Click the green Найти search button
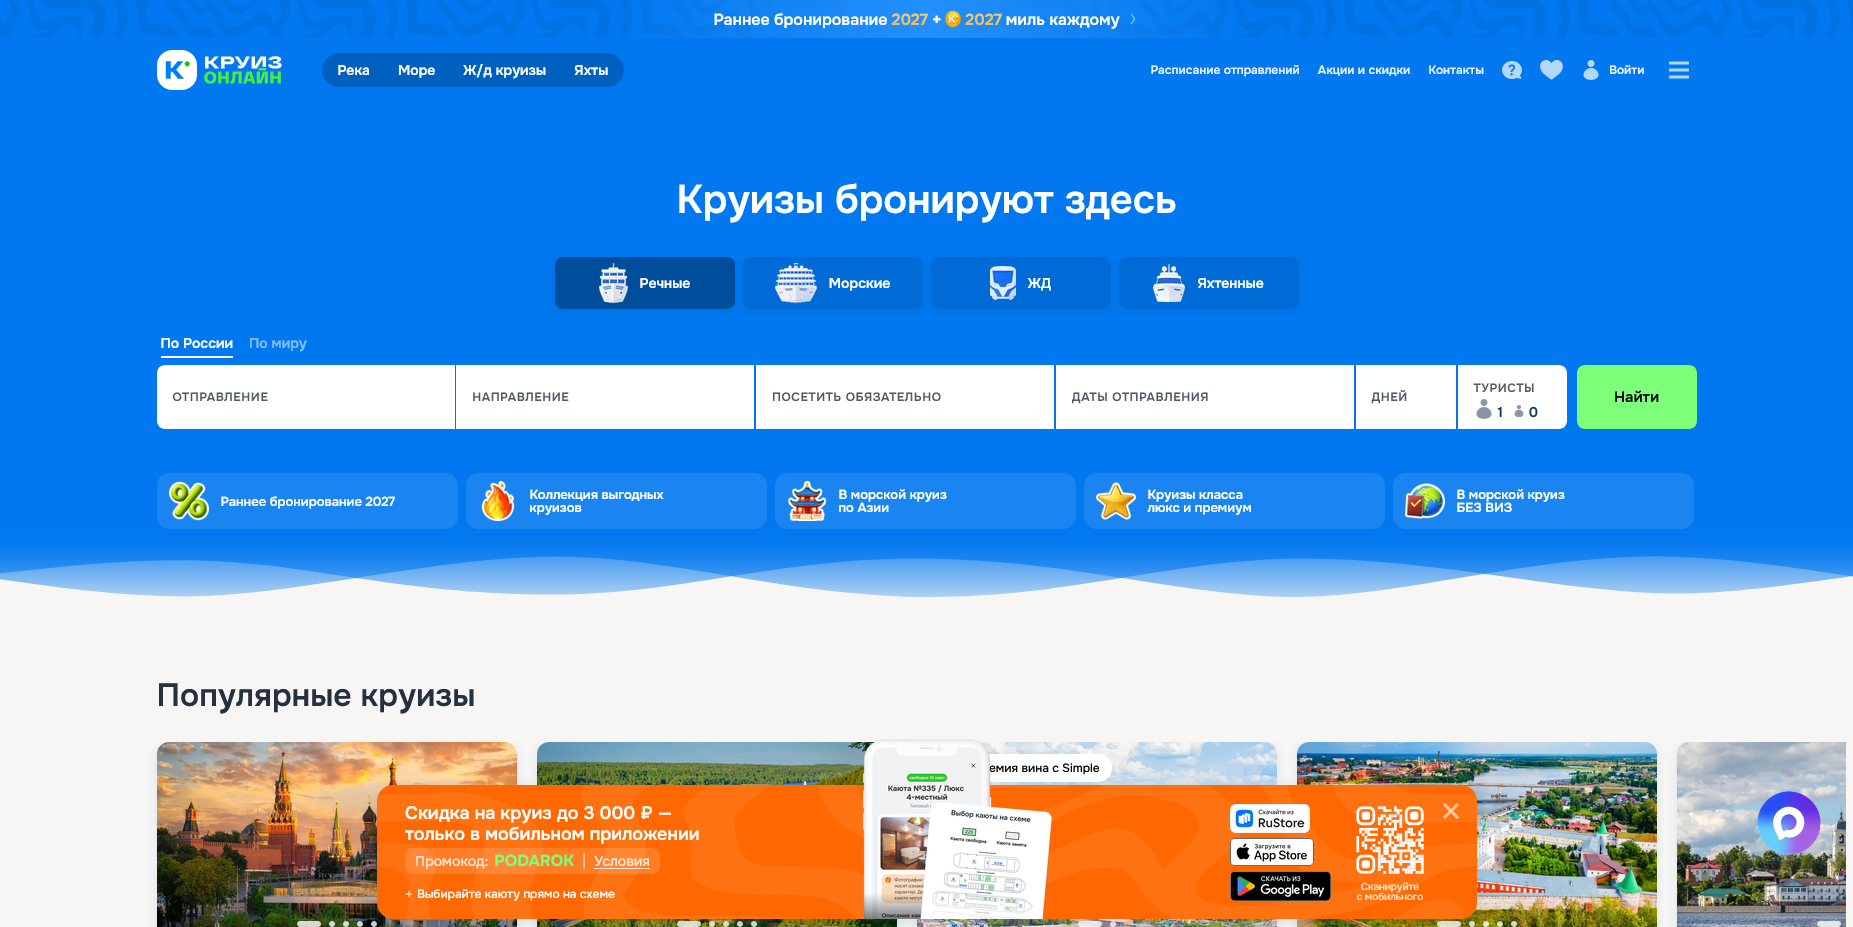This screenshot has height=927, width=1853. pyautogui.click(x=1637, y=397)
